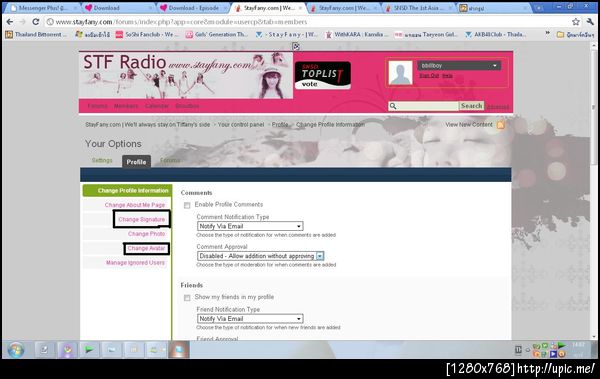This screenshot has height=379, width=600.
Task: Open Comment Approval dropdown
Action: pyautogui.click(x=261, y=256)
